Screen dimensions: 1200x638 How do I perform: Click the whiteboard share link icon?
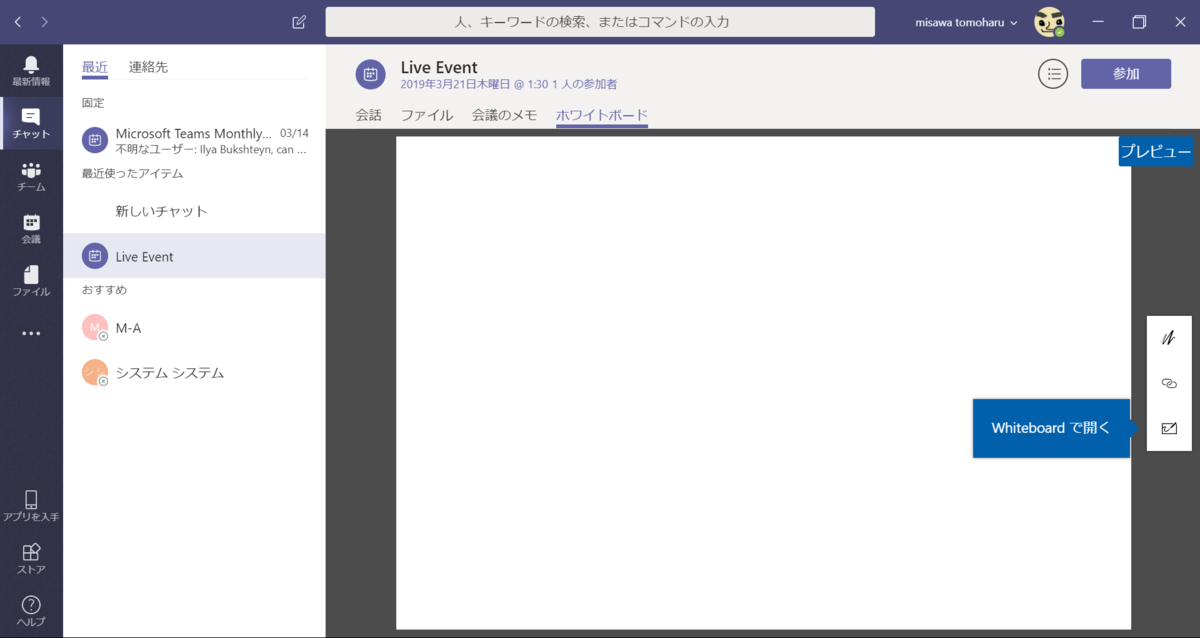pos(1169,383)
